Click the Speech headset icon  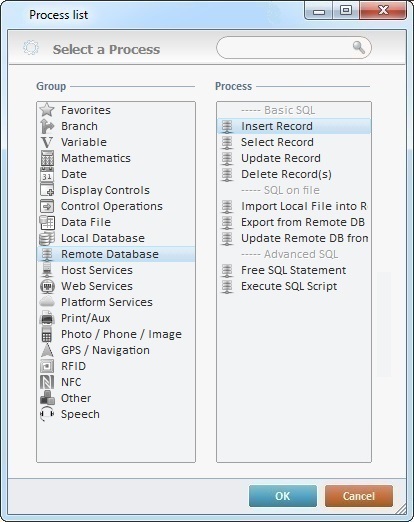pos(47,414)
